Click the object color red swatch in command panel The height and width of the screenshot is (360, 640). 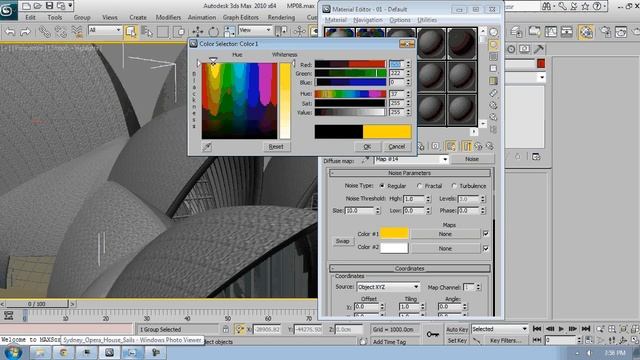541,64
